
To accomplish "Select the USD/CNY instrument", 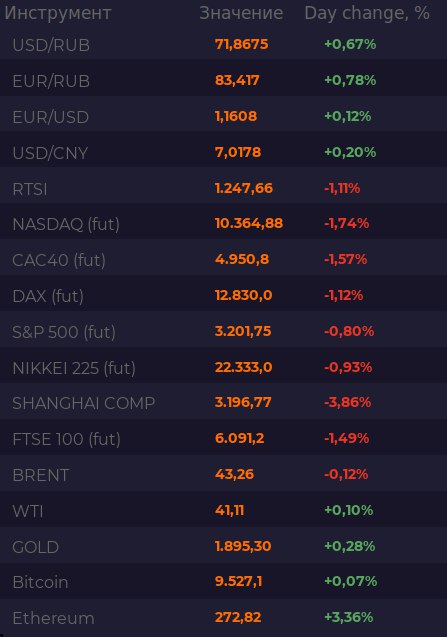I will click(224, 152).
